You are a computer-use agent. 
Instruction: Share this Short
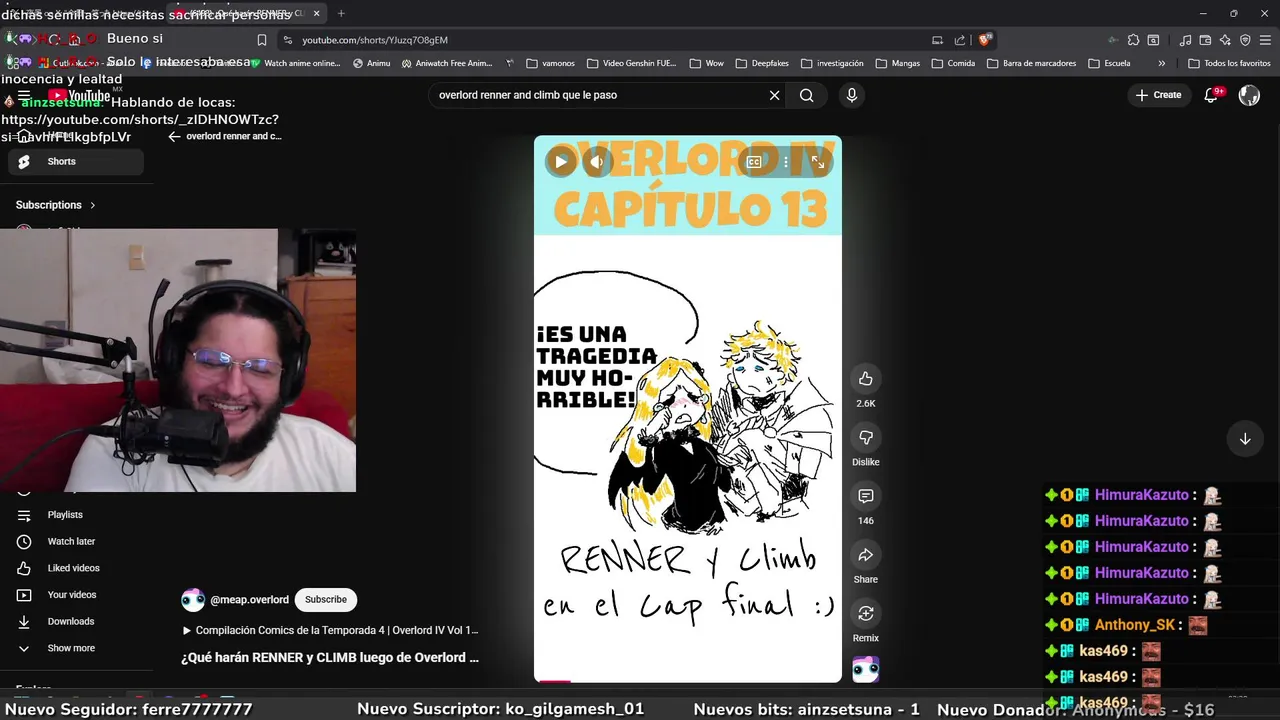866,555
